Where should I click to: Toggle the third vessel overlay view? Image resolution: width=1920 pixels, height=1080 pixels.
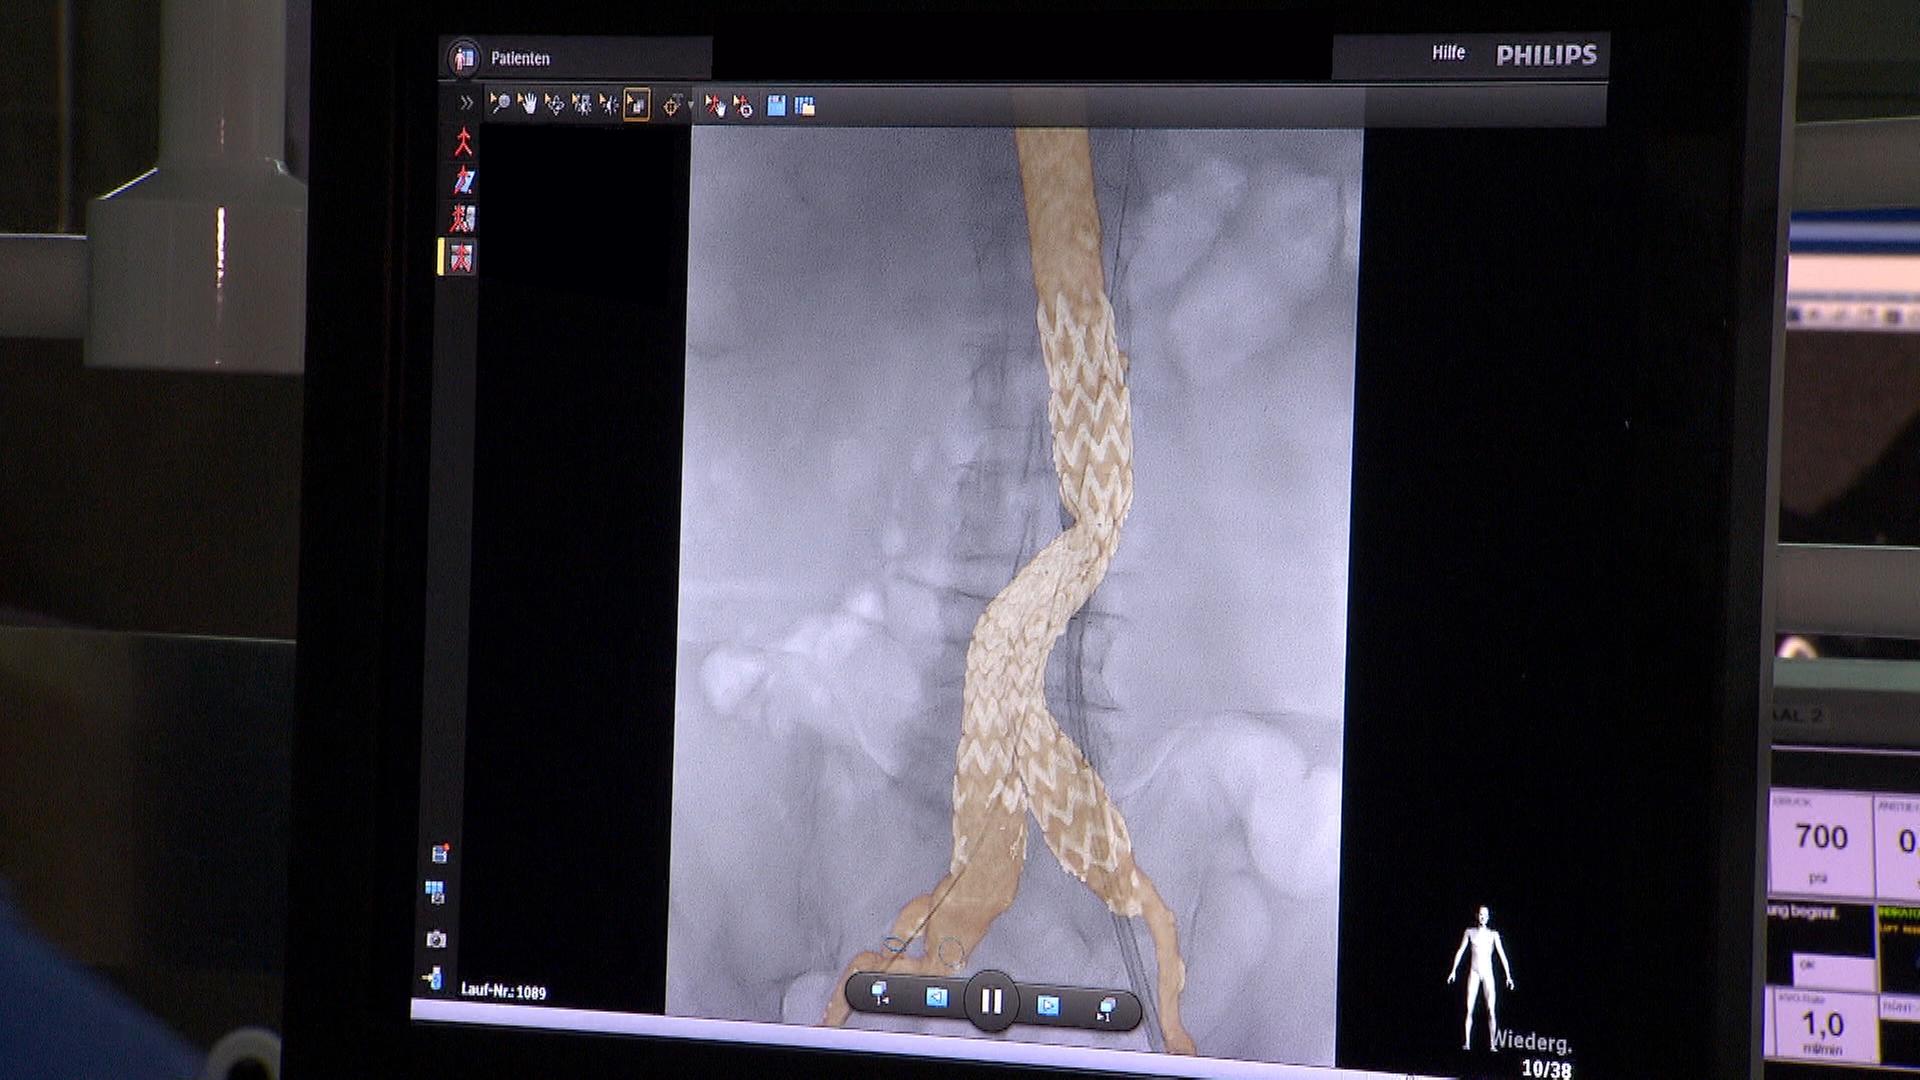[x=462, y=218]
